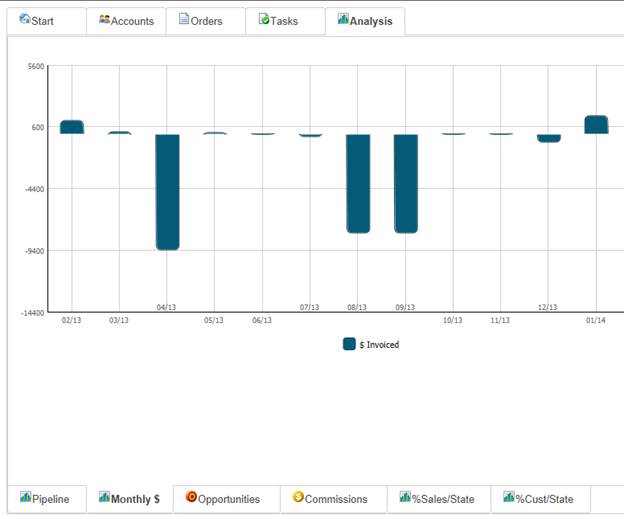This screenshot has width=624, height=519.
Task: Click the %Cust/State chart icon
Action: tap(509, 497)
